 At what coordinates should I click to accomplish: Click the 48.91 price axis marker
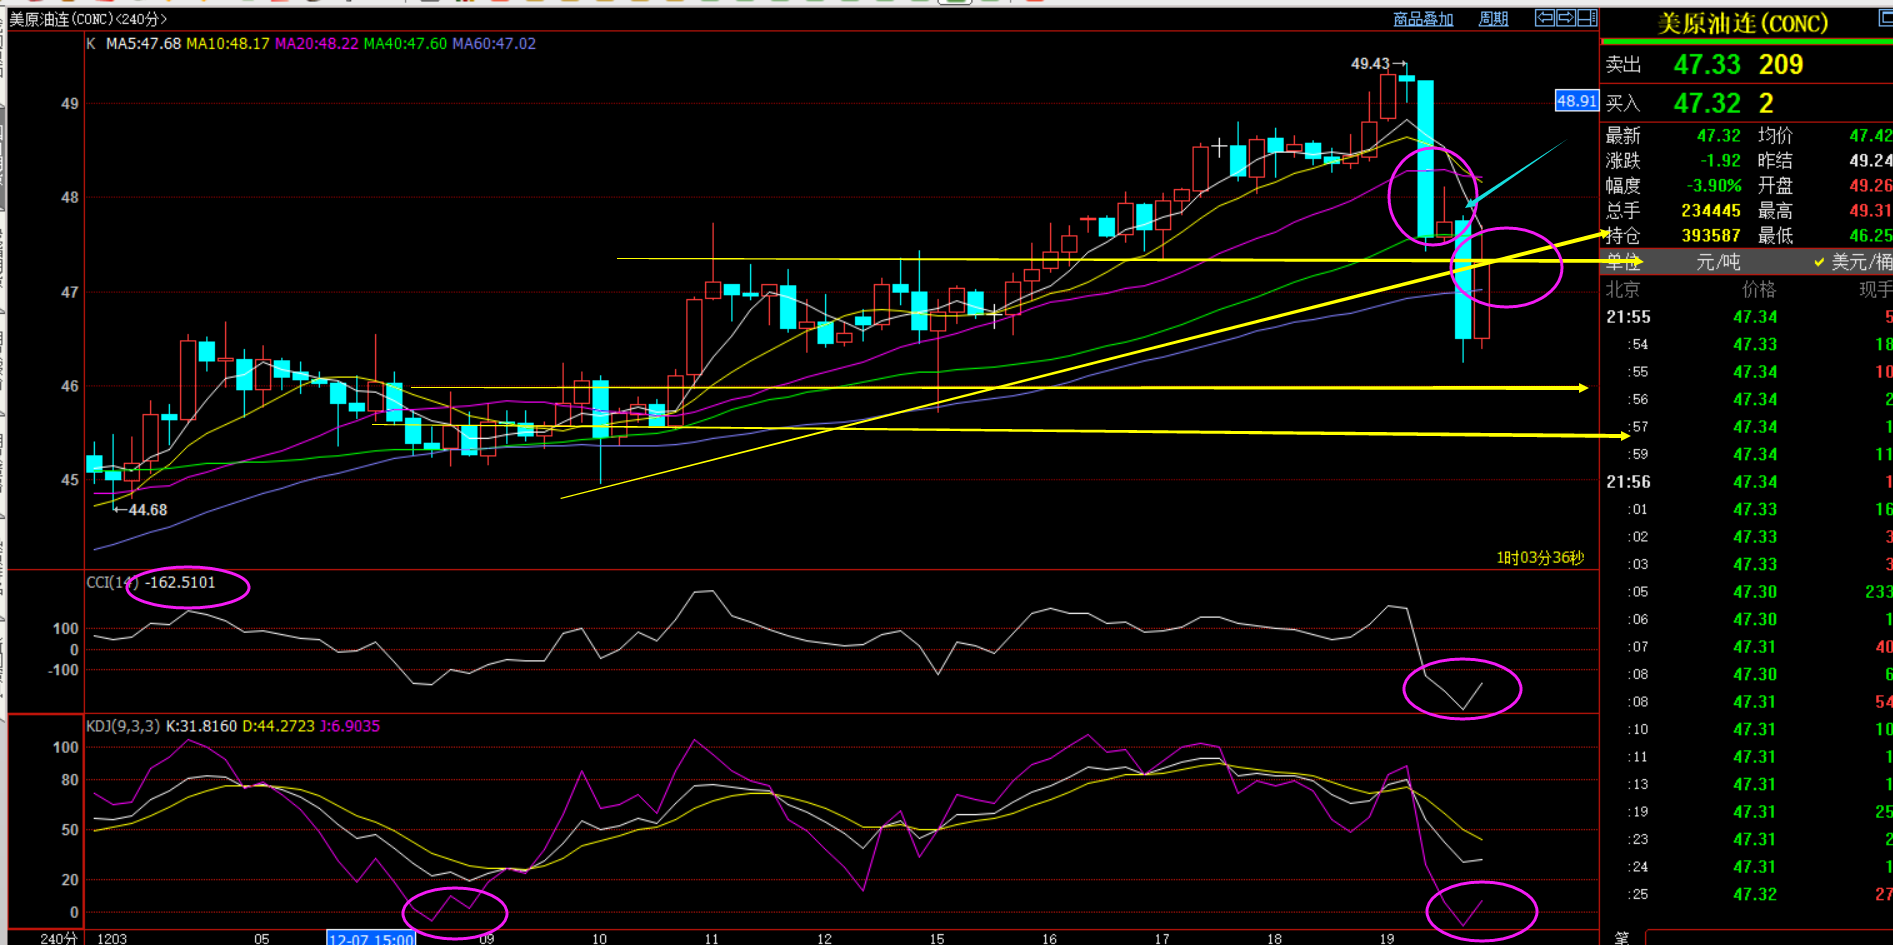tap(1577, 101)
